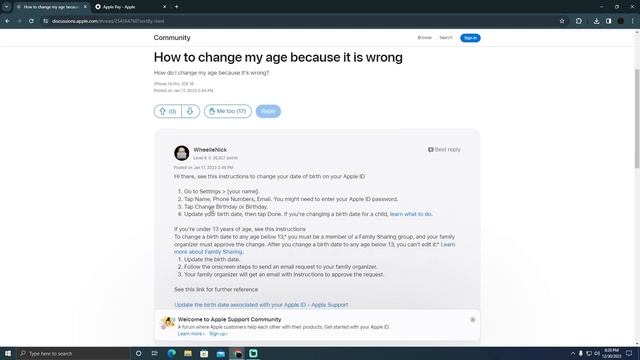
Task: Open WheelieNick's profile avatar
Action: pos(182,153)
